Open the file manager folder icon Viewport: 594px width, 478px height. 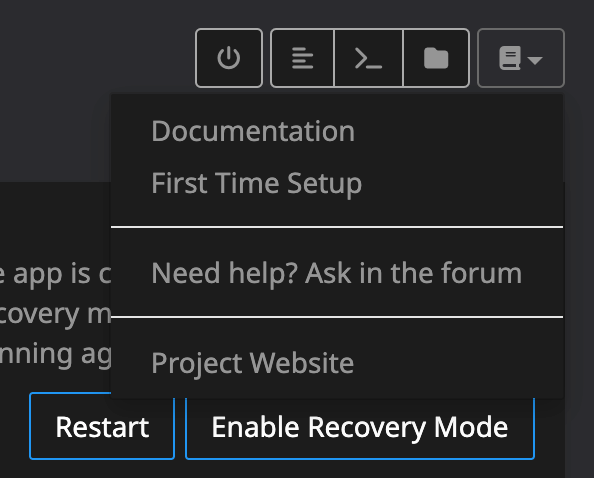point(436,58)
